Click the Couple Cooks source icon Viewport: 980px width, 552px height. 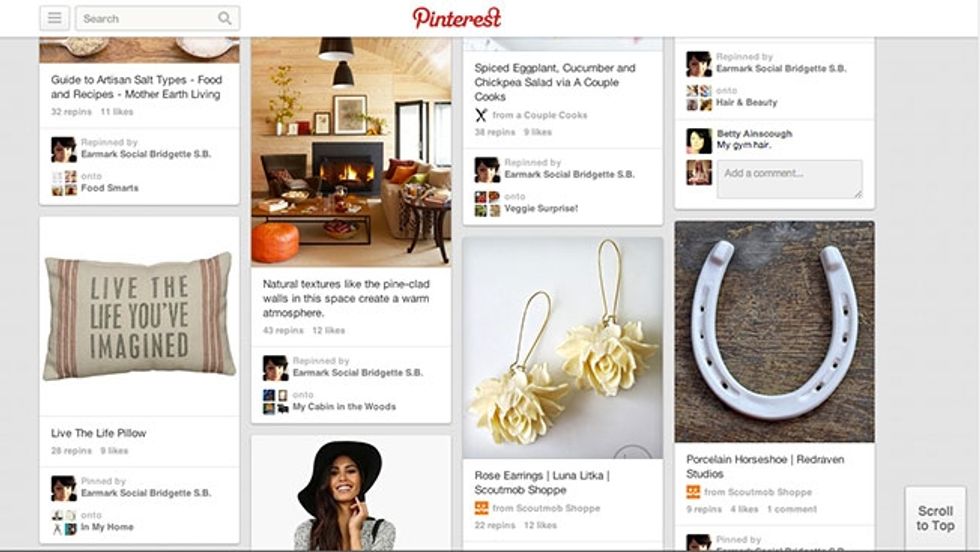481,115
